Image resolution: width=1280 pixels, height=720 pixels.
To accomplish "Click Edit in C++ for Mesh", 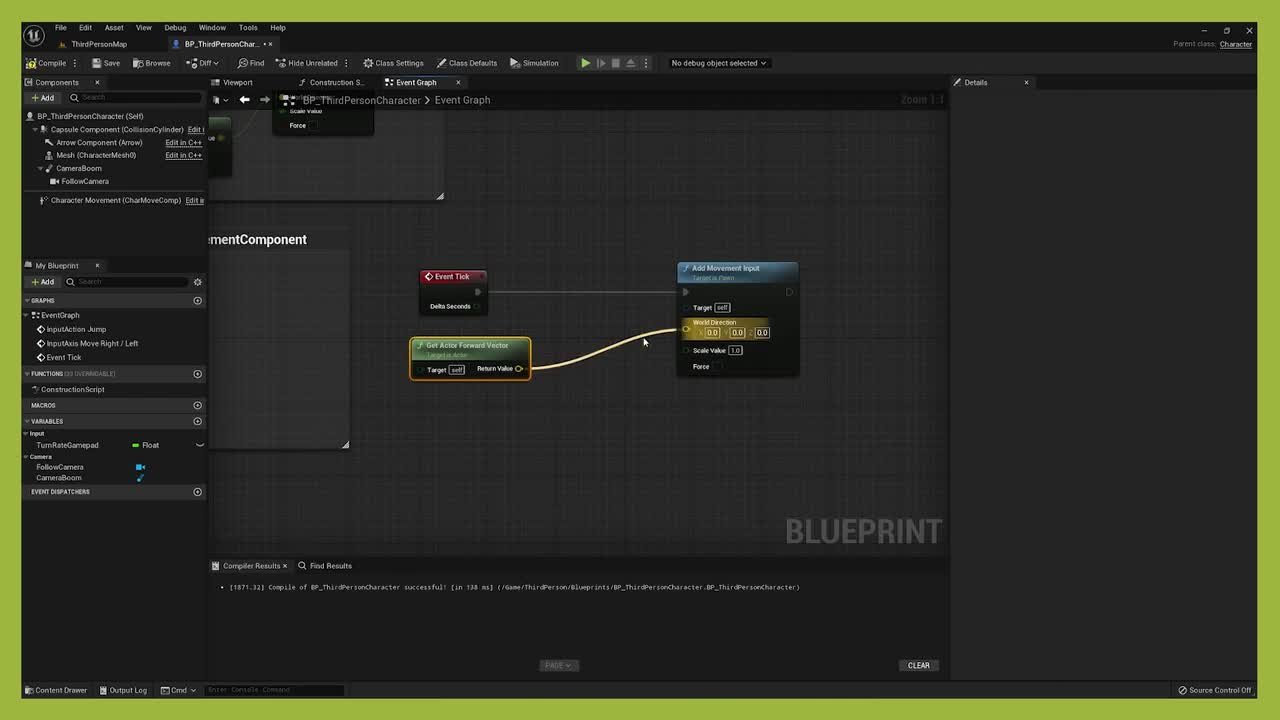I will [x=183, y=155].
